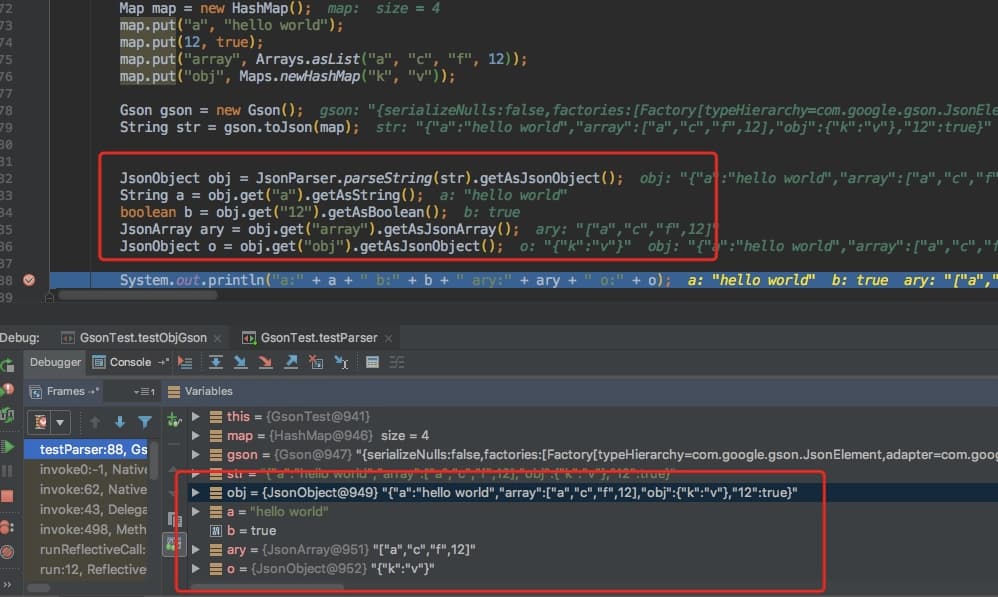Toggle the frames filter funnel icon
998x597 pixels.
click(x=145, y=422)
